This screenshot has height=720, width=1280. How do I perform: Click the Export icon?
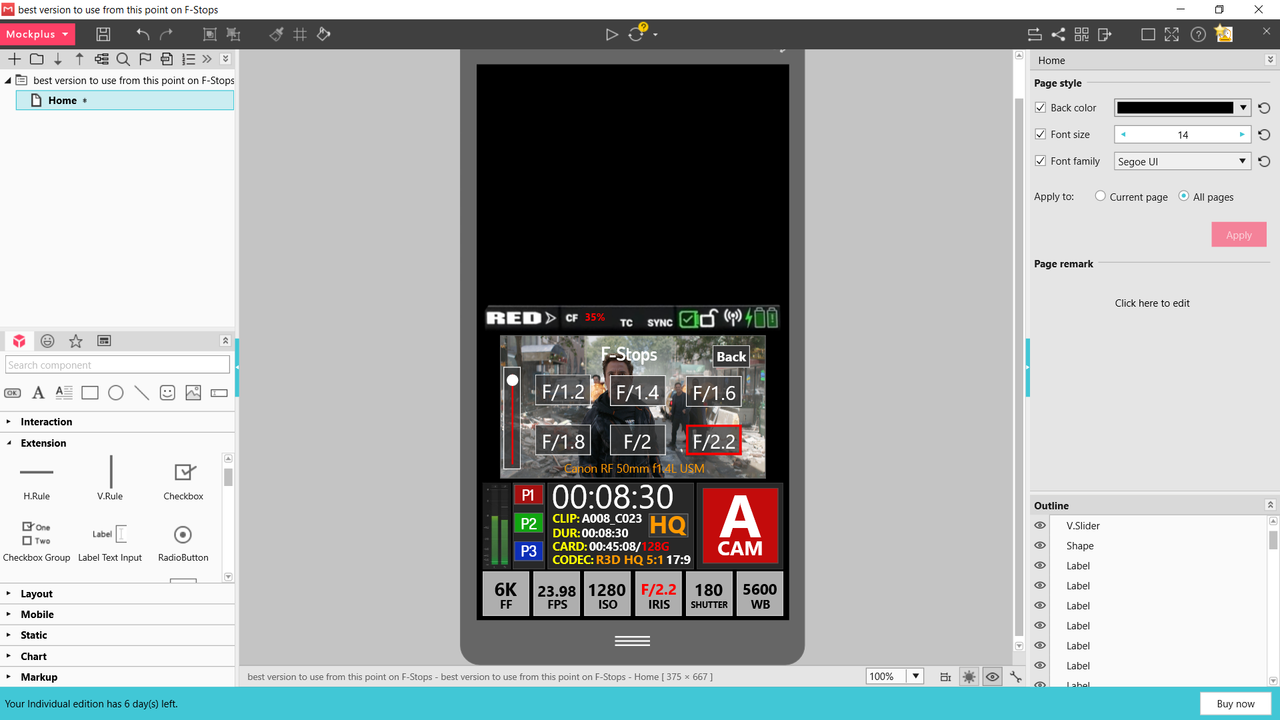pos(1104,34)
